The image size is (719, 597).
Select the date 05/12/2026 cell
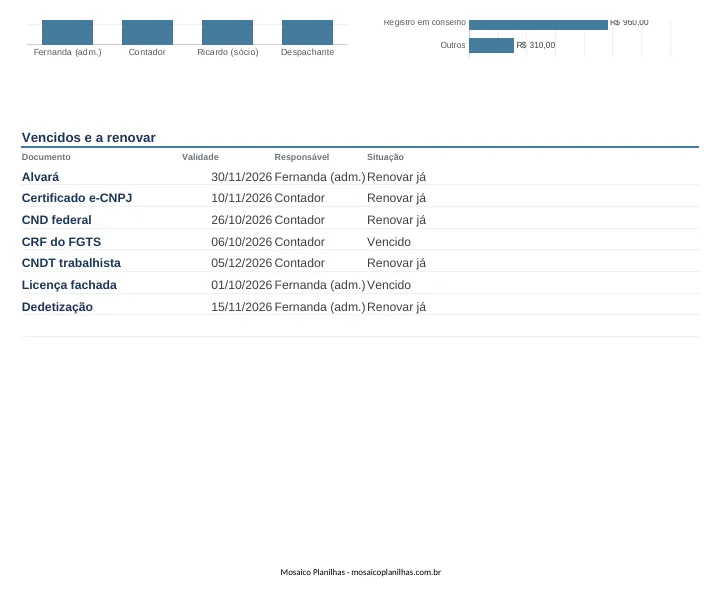[242, 263]
